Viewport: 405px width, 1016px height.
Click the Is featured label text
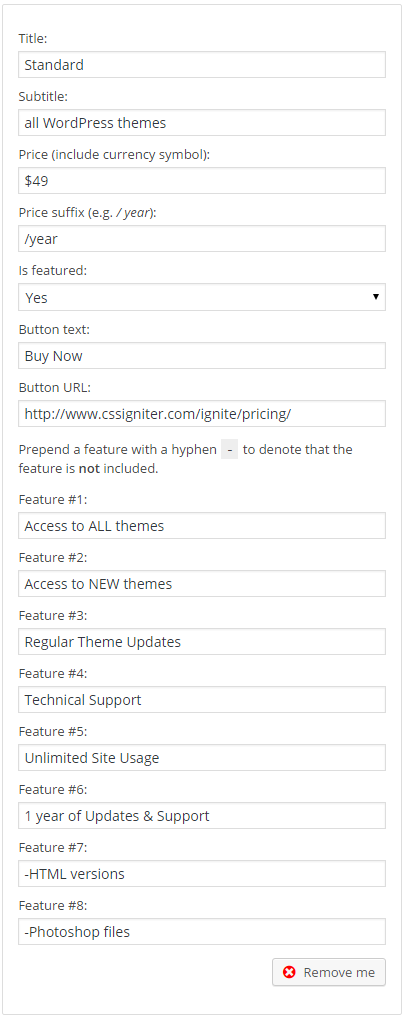pyautogui.click(x=52, y=271)
